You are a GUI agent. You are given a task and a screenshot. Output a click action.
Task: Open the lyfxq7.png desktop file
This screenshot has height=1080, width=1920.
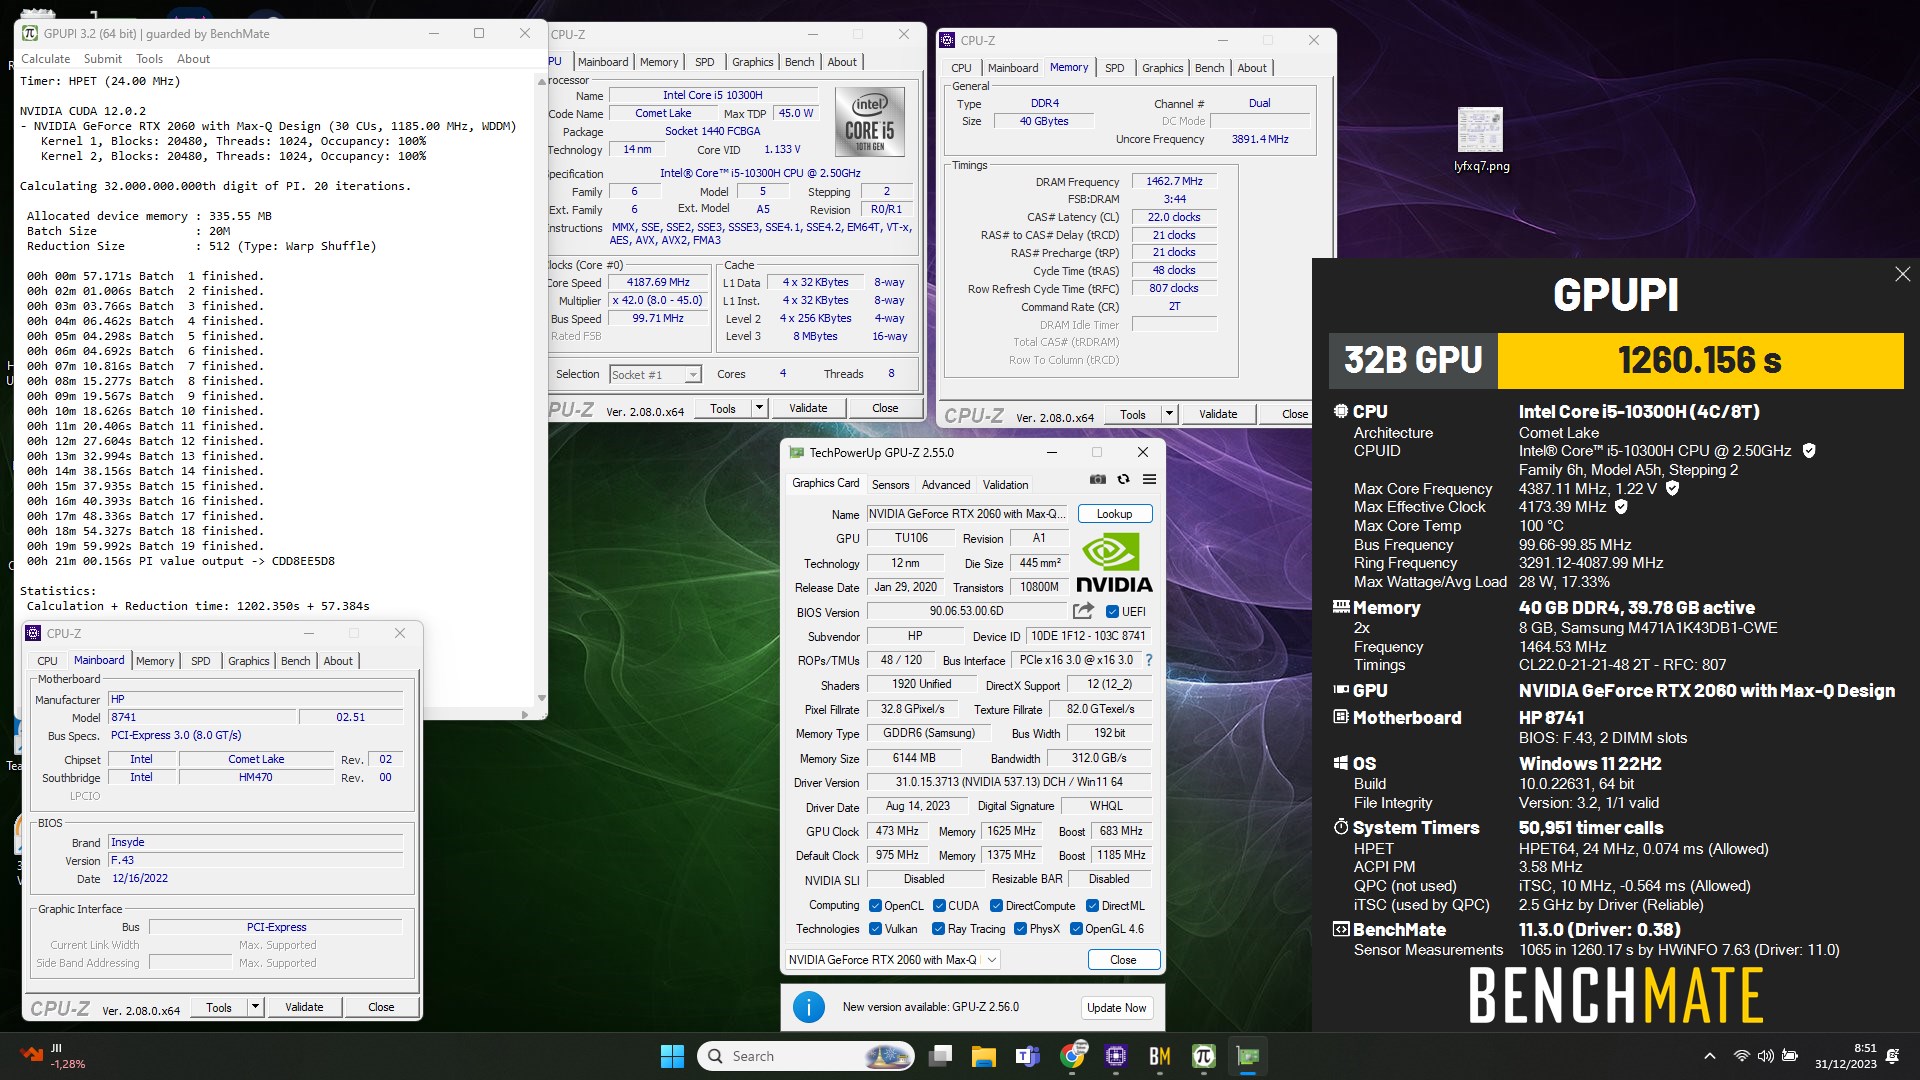[x=1480, y=139]
